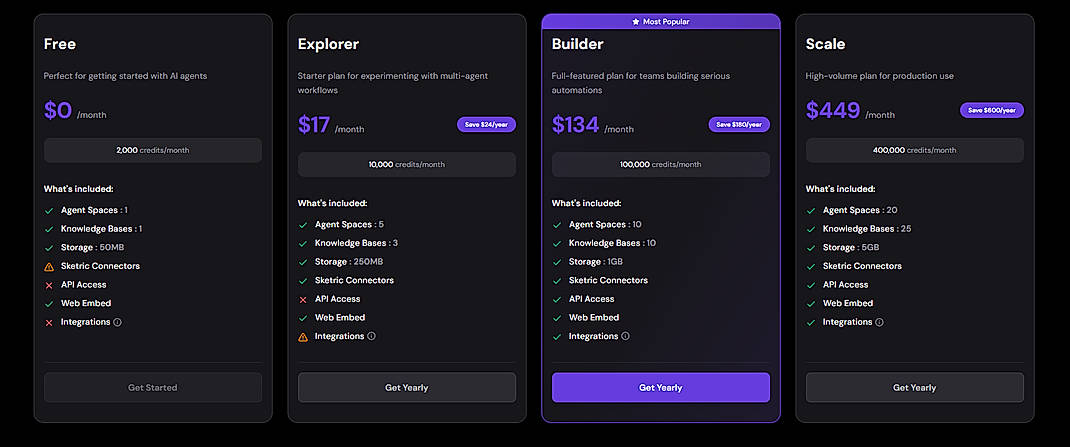The height and width of the screenshot is (447, 1070).
Task: Click the checkmark beside Builder Storage 1GB
Action: click(x=557, y=262)
